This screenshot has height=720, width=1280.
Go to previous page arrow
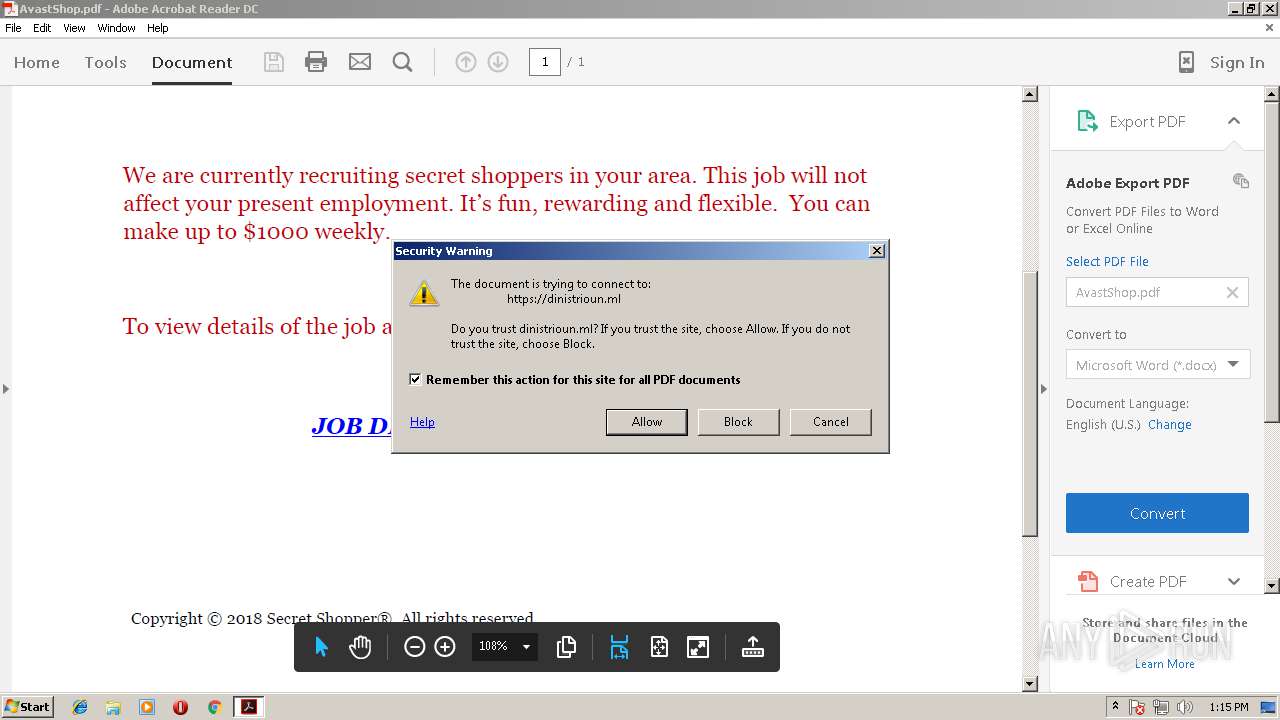pos(466,62)
